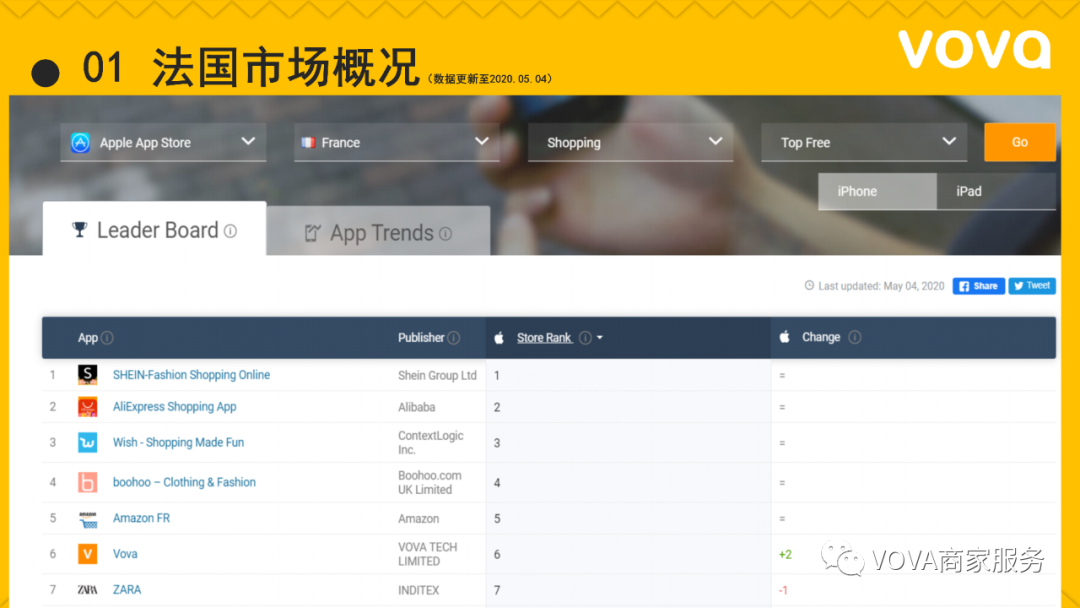Click the ZARA app icon
Image resolution: width=1080 pixels, height=608 pixels.
coord(87,589)
